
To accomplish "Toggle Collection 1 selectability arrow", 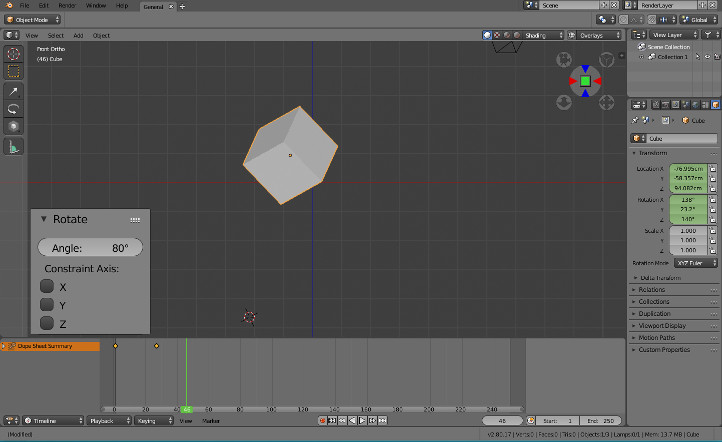I will pyautogui.click(x=698, y=57).
